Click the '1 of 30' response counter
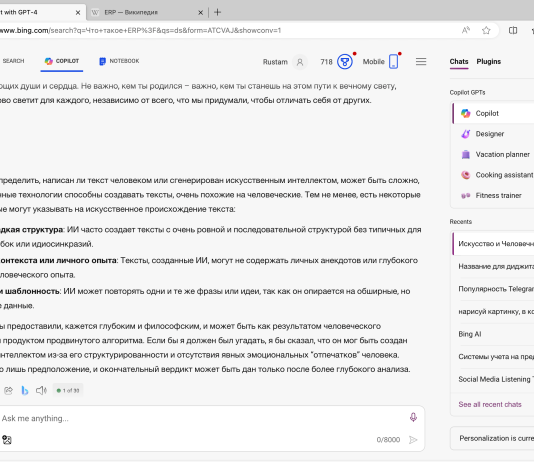The image size is (534, 462). click(x=68, y=391)
